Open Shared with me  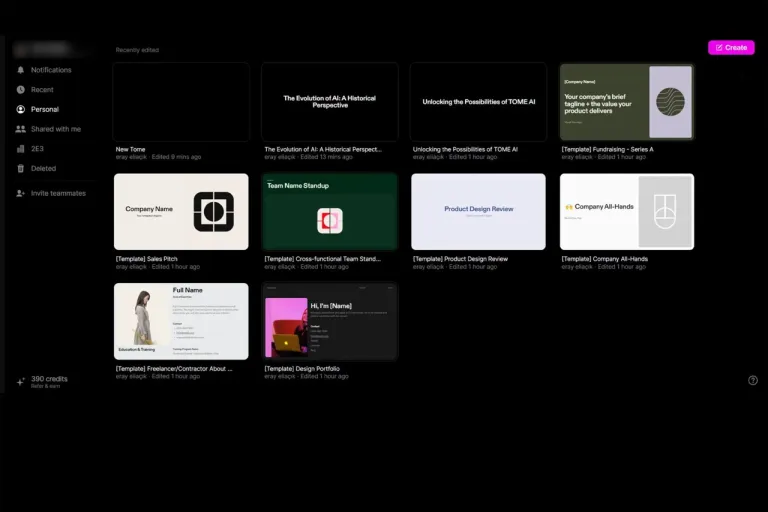tap(56, 129)
